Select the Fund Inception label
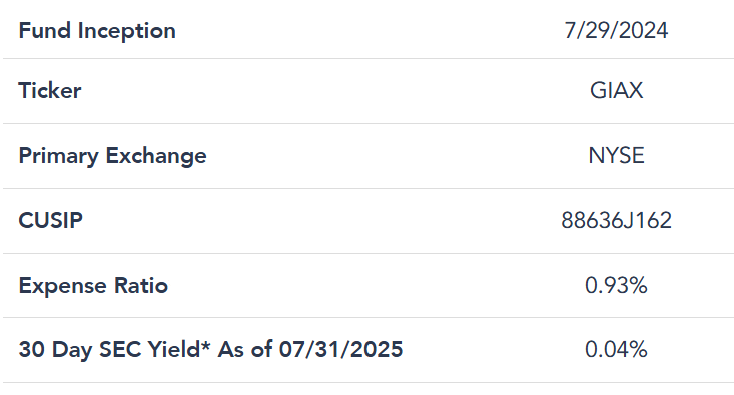The width and height of the screenshot is (734, 395). 97,31
